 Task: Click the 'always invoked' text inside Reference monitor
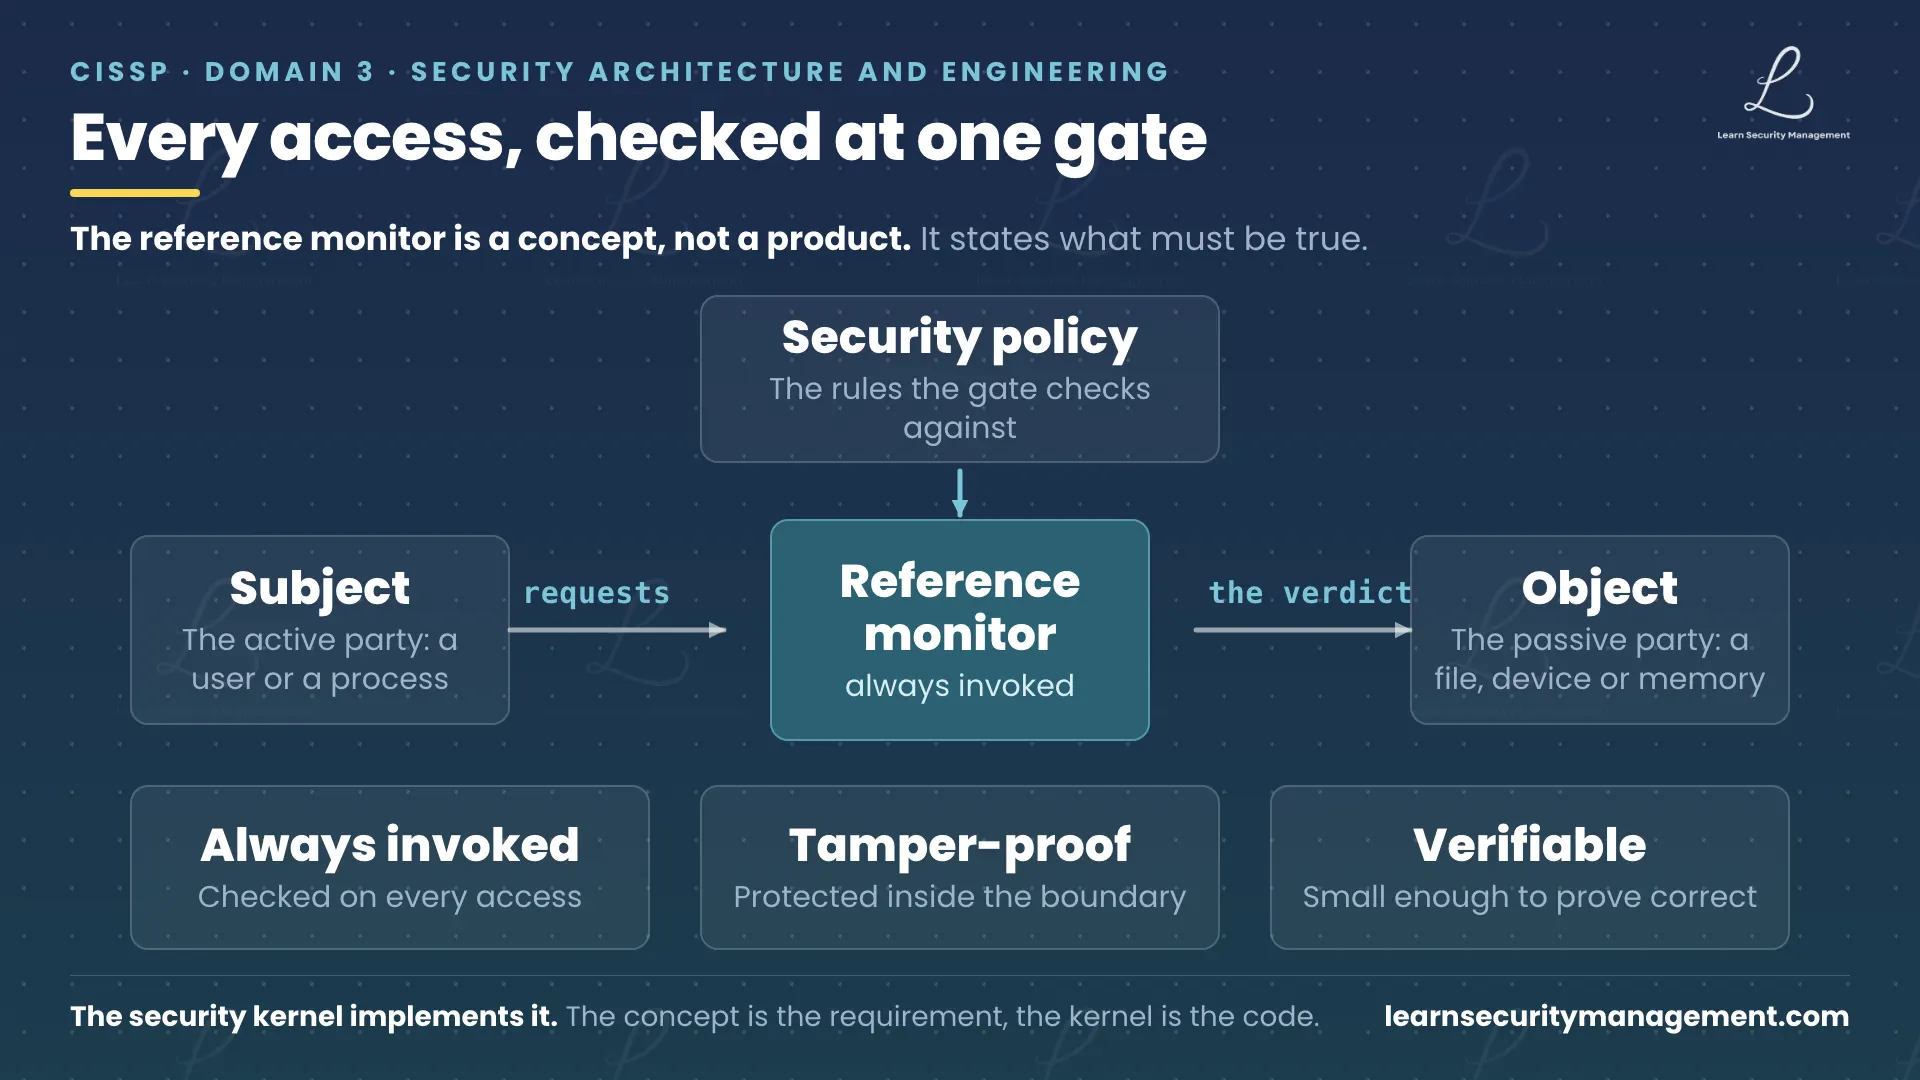click(x=960, y=686)
